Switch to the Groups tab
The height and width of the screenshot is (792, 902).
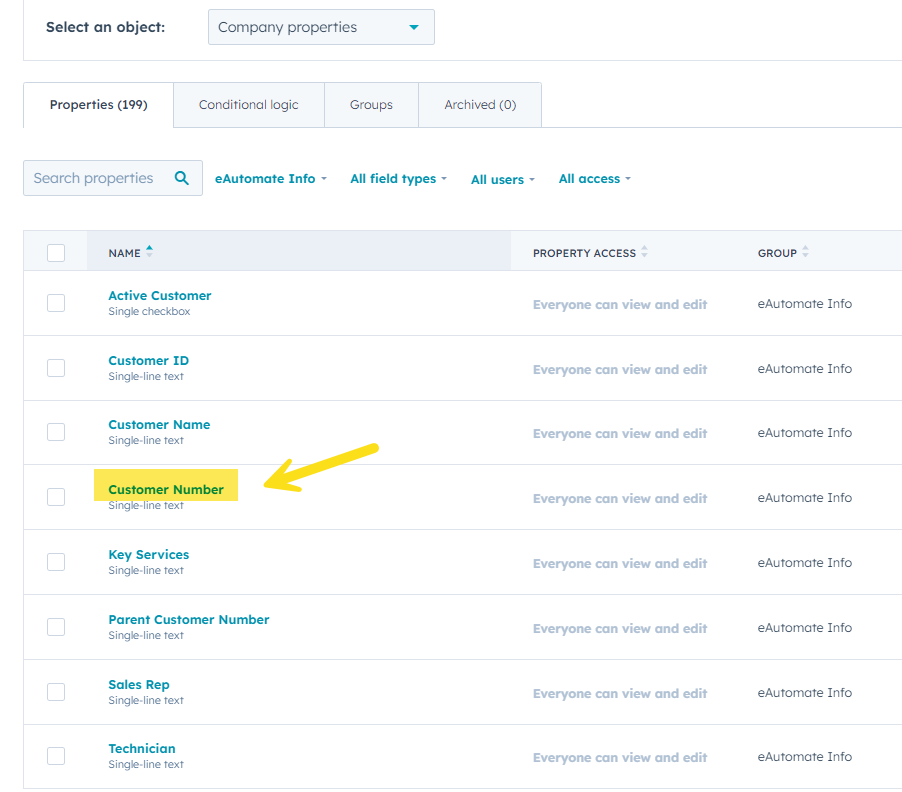[371, 105]
